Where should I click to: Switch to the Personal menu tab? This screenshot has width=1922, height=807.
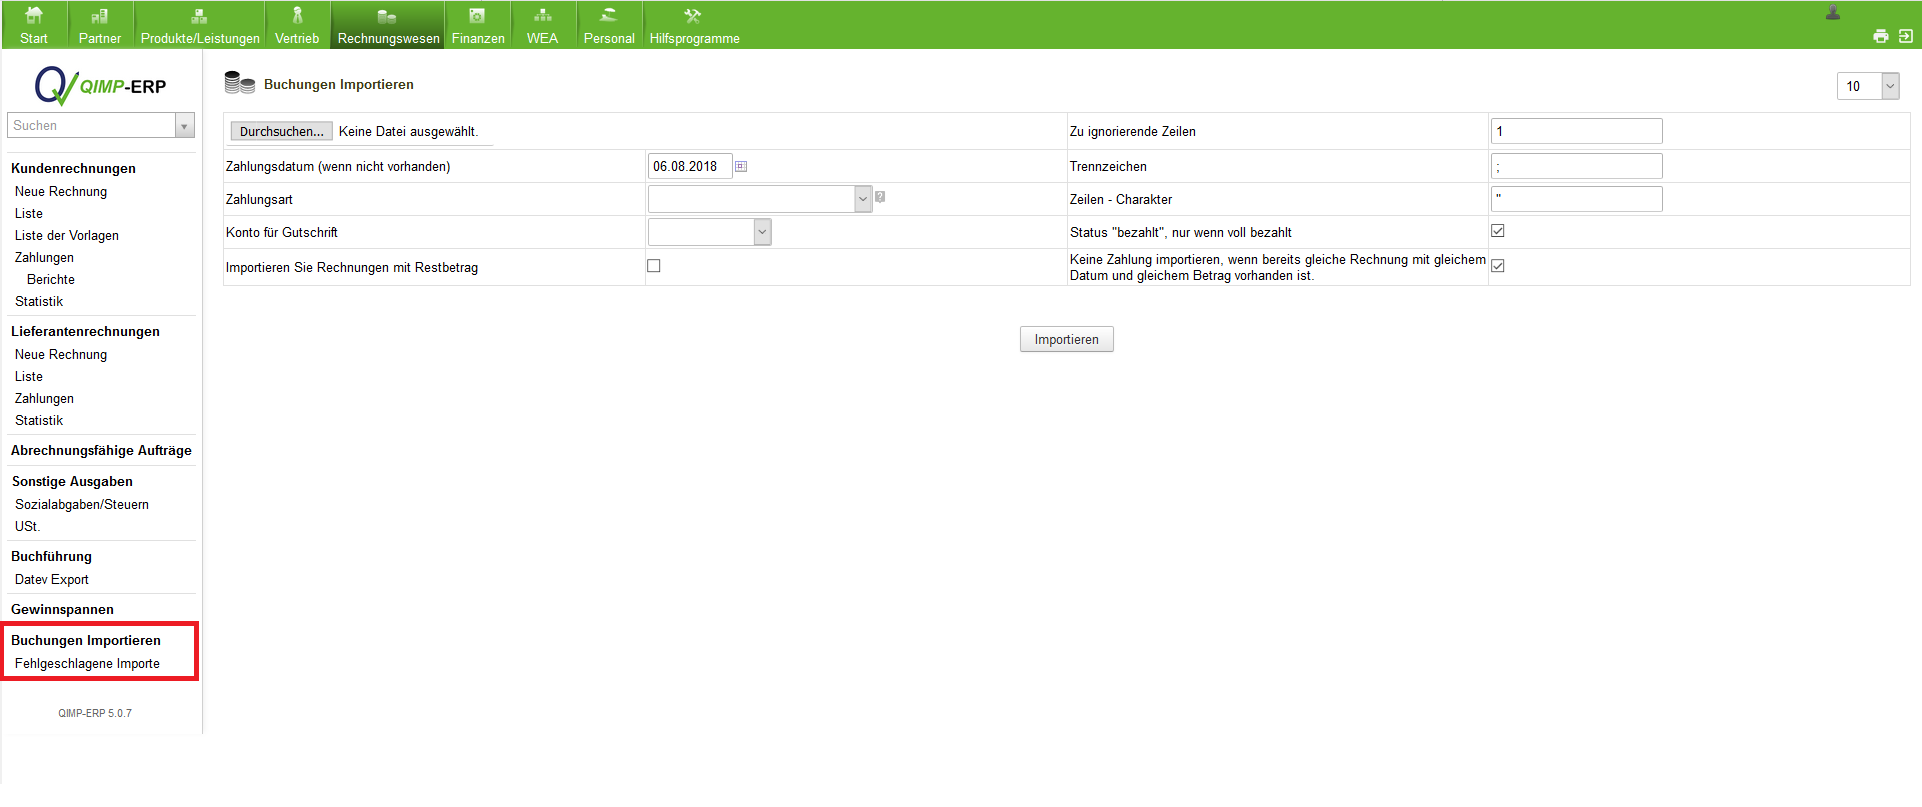pos(608,26)
